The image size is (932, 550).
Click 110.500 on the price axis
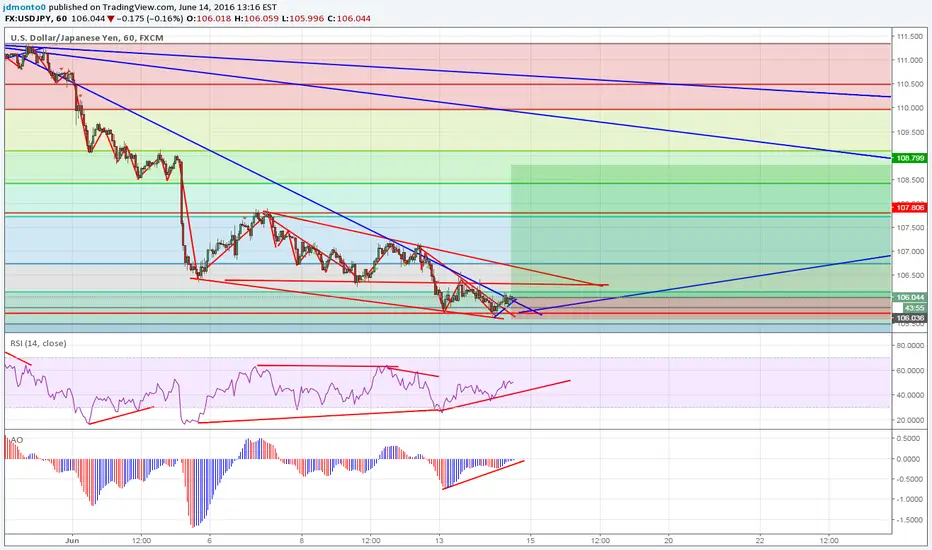[910, 84]
